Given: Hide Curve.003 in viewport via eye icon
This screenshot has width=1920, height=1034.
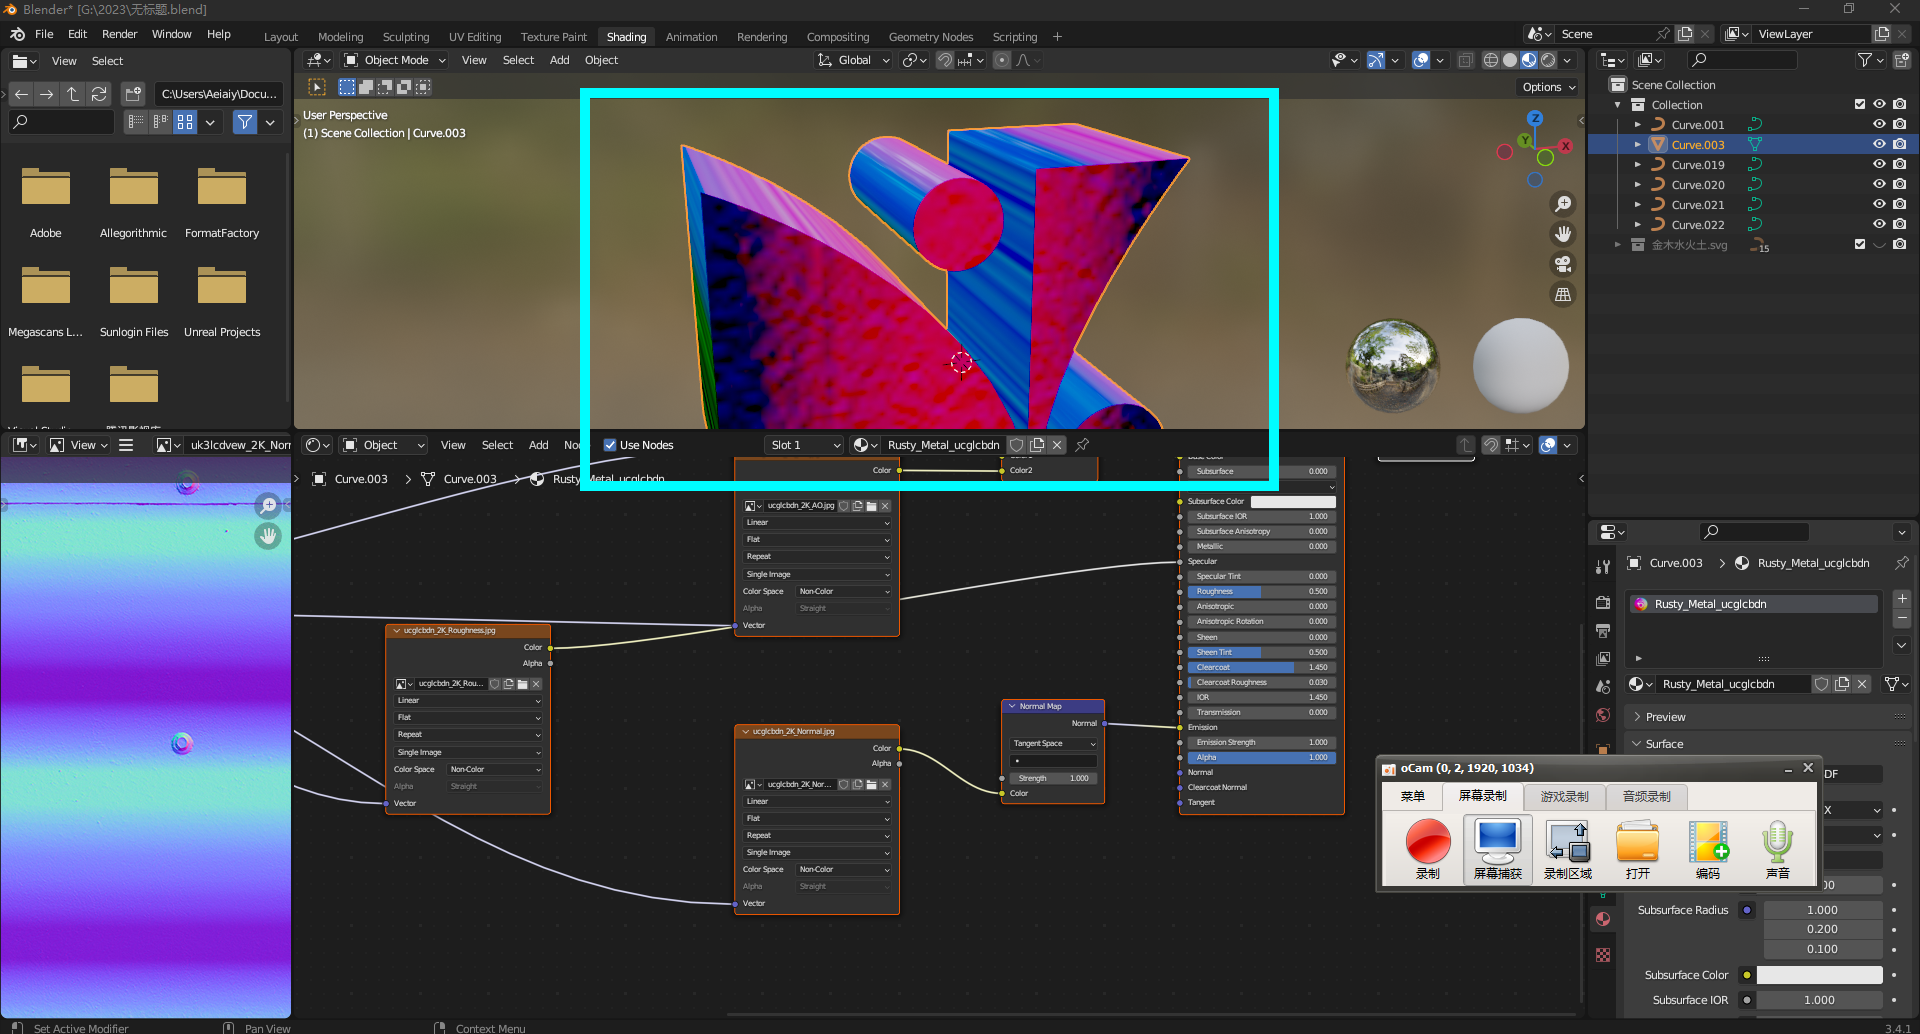Looking at the screenshot, I should tap(1879, 144).
